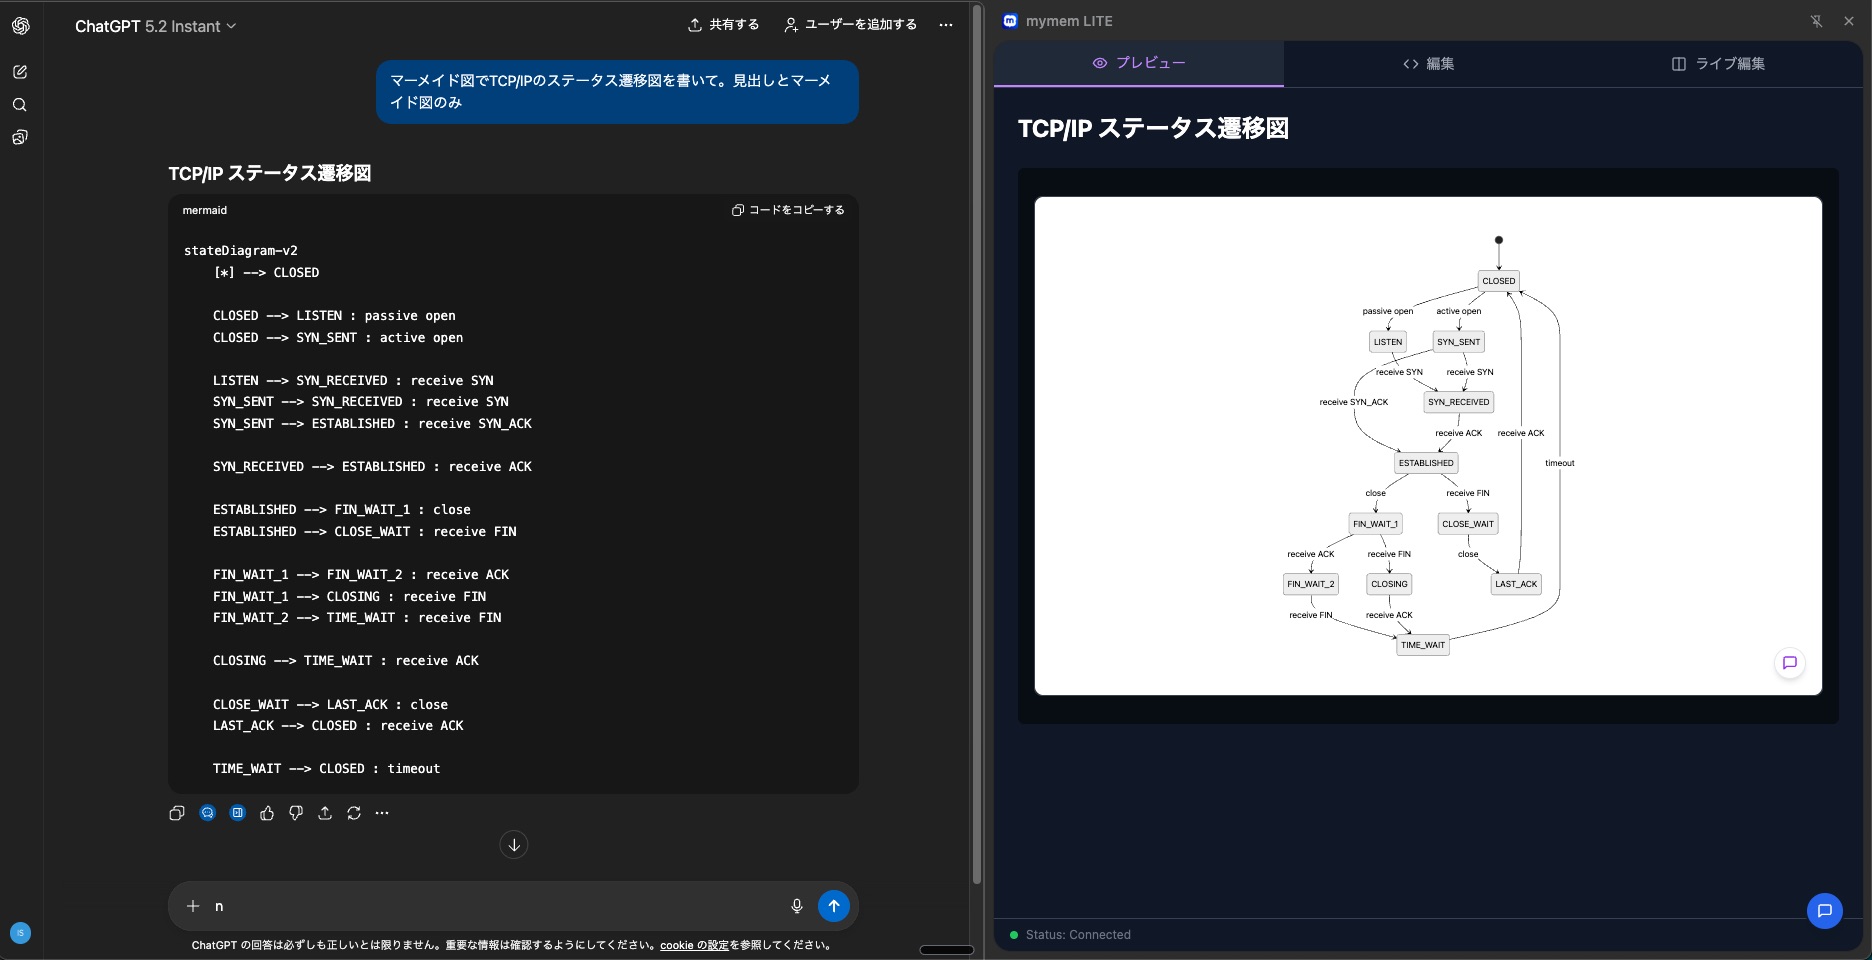Regenerate the response with the refresh icon
Screen dimensions: 1872x960
point(354,813)
